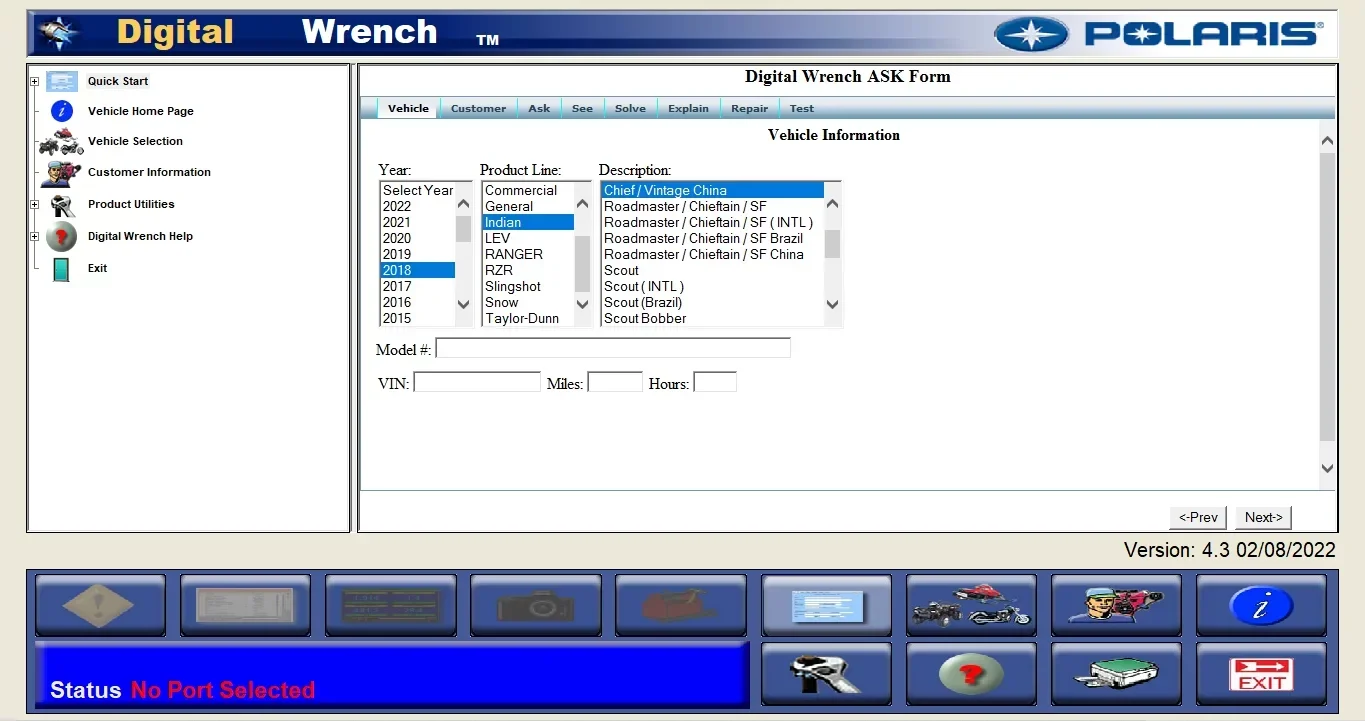The width and height of the screenshot is (1365, 721).
Task: Switch to the Customer tab
Action: (478, 108)
